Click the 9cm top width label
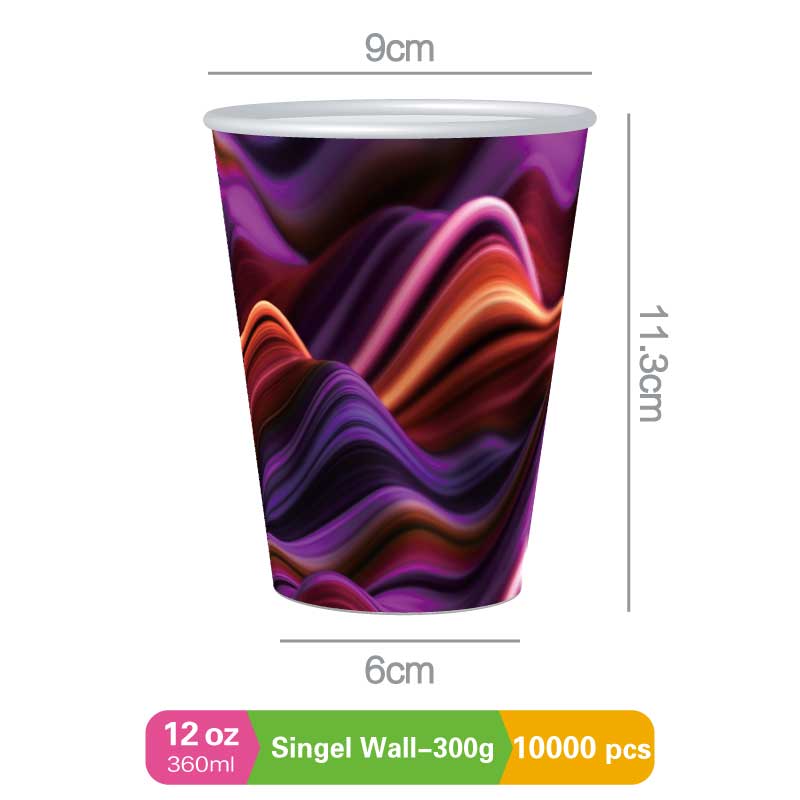Viewport: 800px width, 800px height. pyautogui.click(x=399, y=49)
